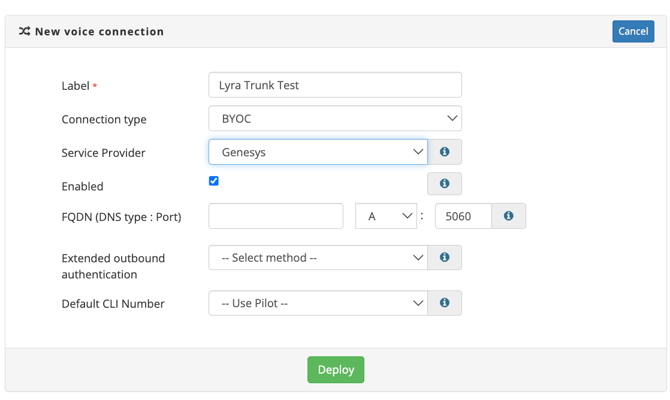Screen dimensions: 670x400
Task: Open the DNS type dropdown set to A
Action: (386, 216)
